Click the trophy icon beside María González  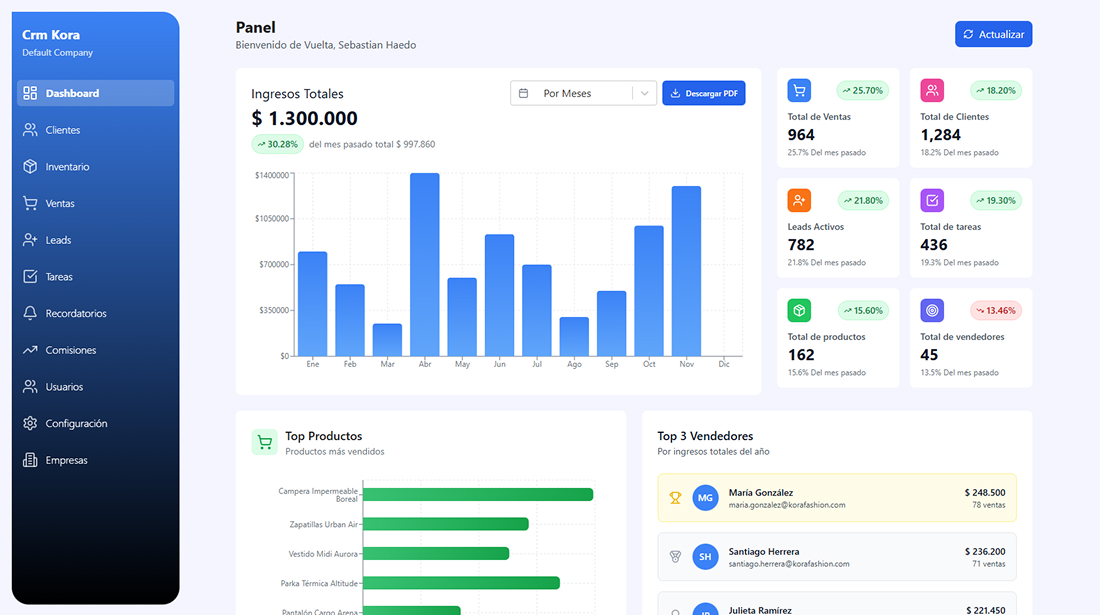[x=675, y=498]
